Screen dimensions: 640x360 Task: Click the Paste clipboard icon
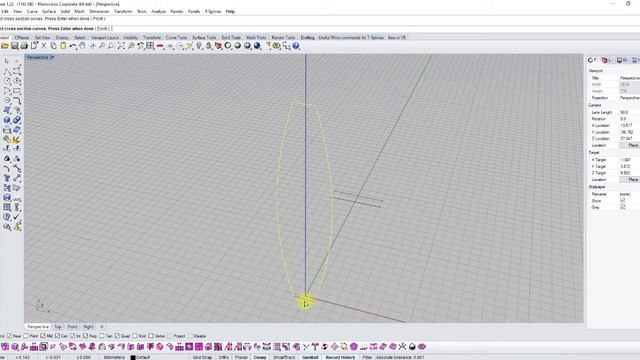tap(63, 46)
